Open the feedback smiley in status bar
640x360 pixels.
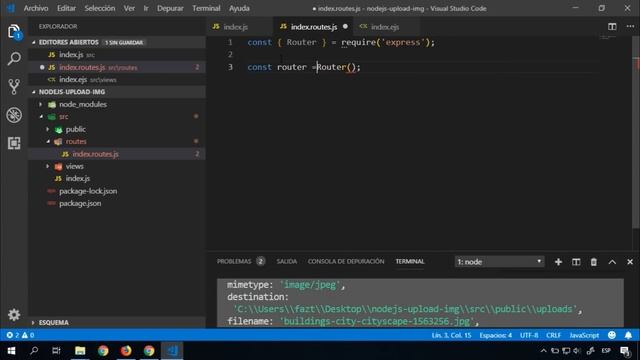coord(611,335)
